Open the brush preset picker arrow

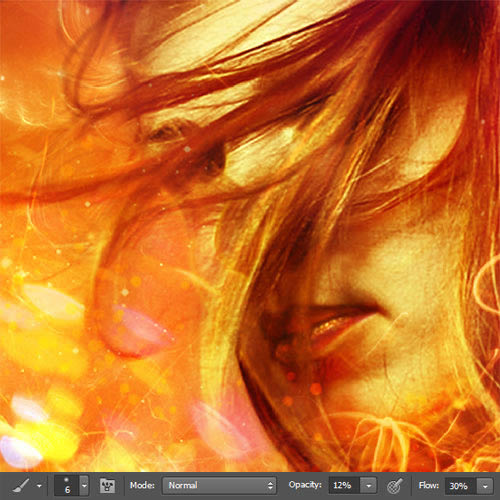[x=84, y=485]
